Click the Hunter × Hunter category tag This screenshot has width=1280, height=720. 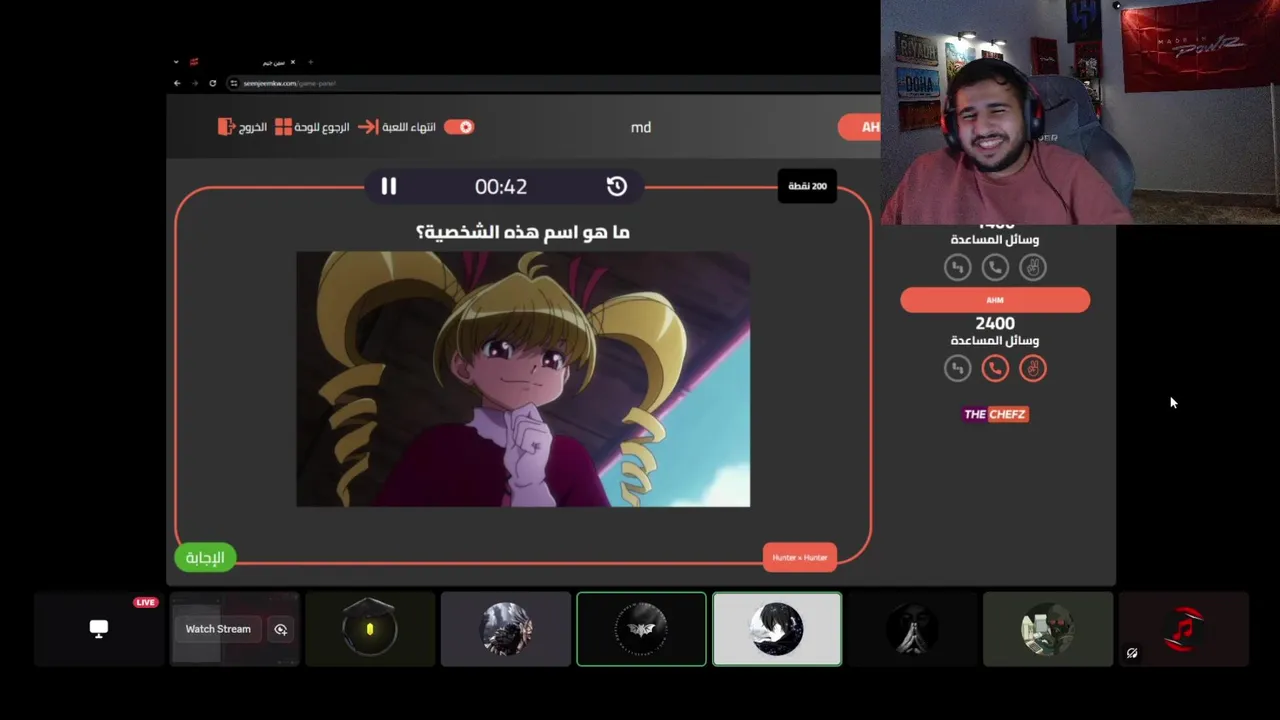tap(800, 557)
